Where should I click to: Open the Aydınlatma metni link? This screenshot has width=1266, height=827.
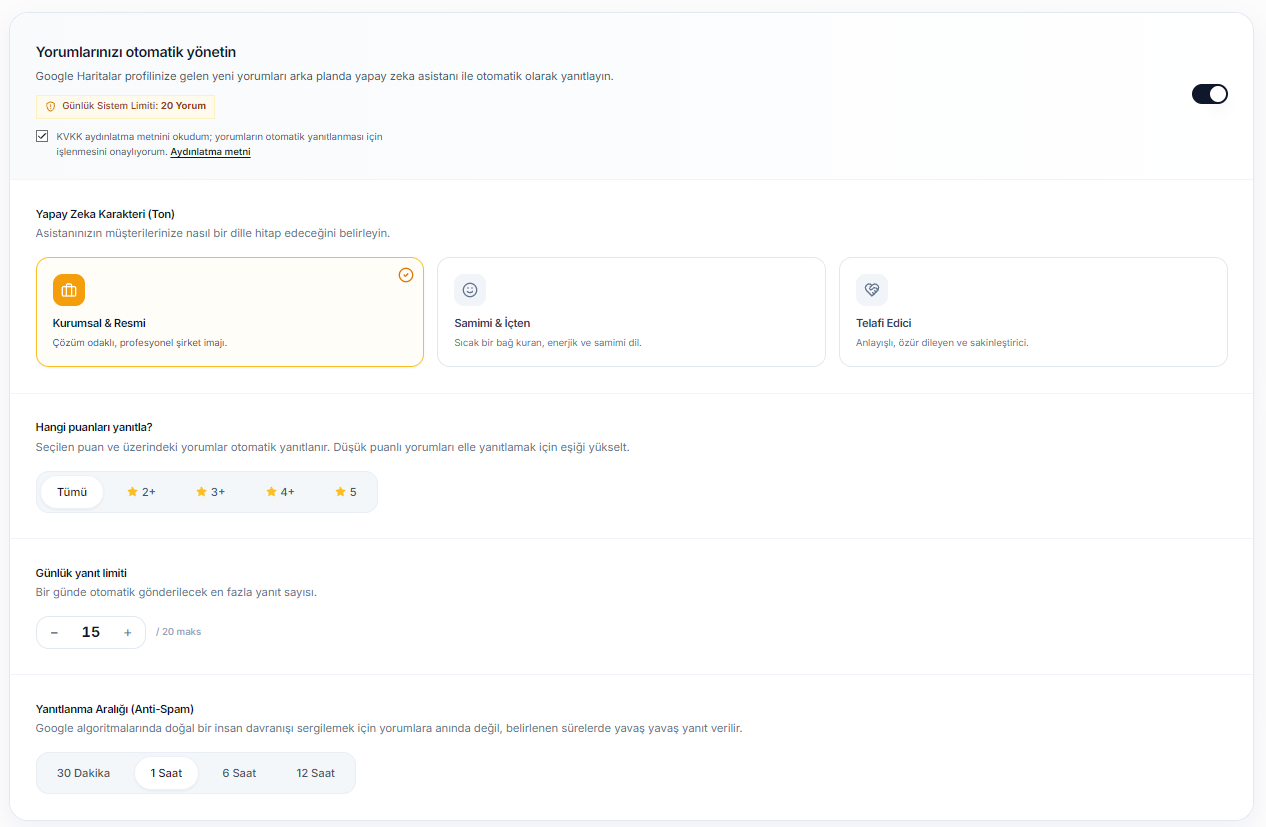click(x=210, y=152)
